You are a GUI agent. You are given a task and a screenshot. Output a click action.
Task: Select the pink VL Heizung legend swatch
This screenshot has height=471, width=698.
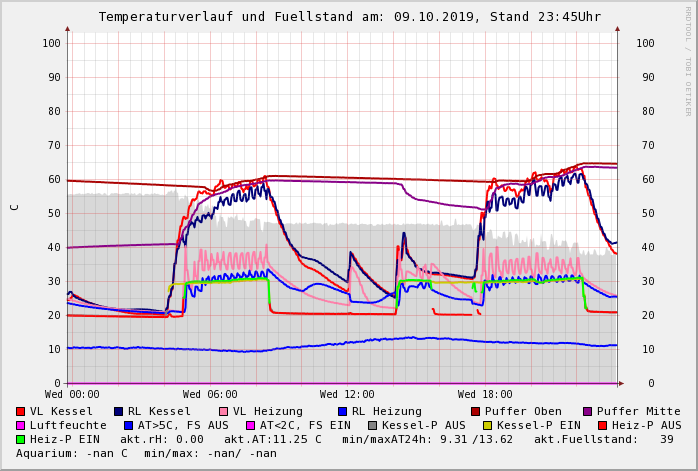224,411
